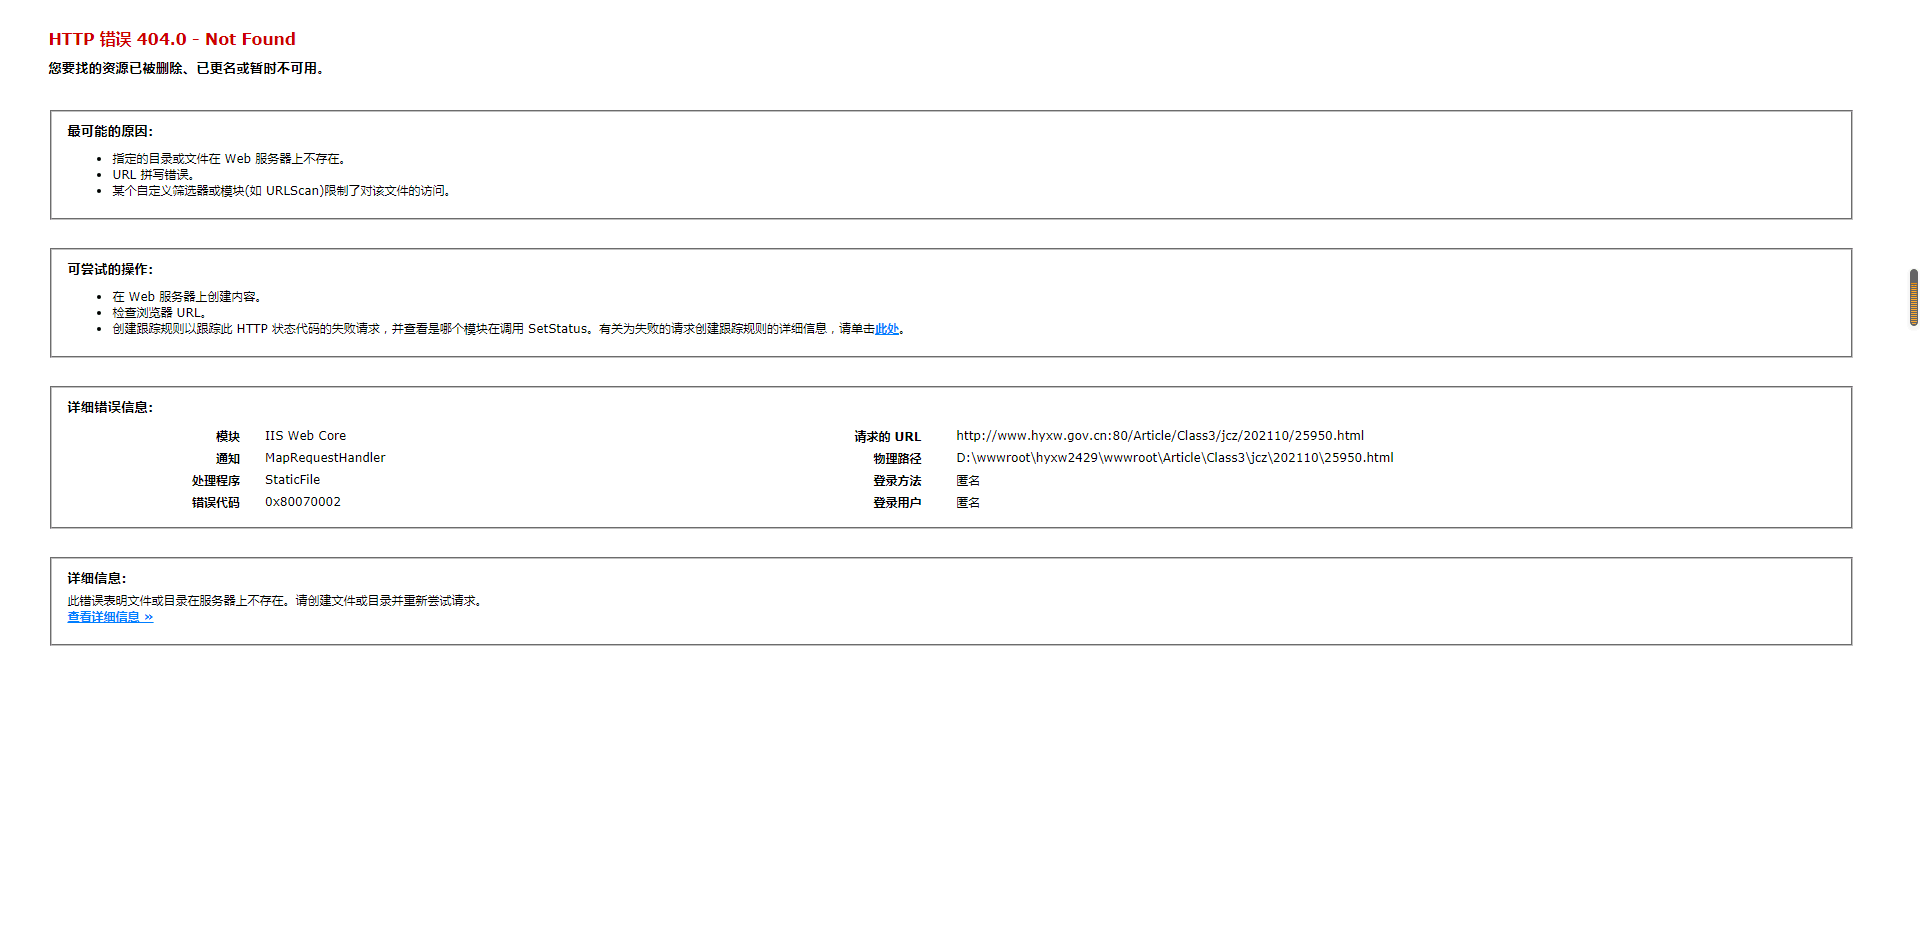This screenshot has width=1920, height=938.
Task: Click the 此处 hyperlink about tracing rules
Action: coord(886,329)
